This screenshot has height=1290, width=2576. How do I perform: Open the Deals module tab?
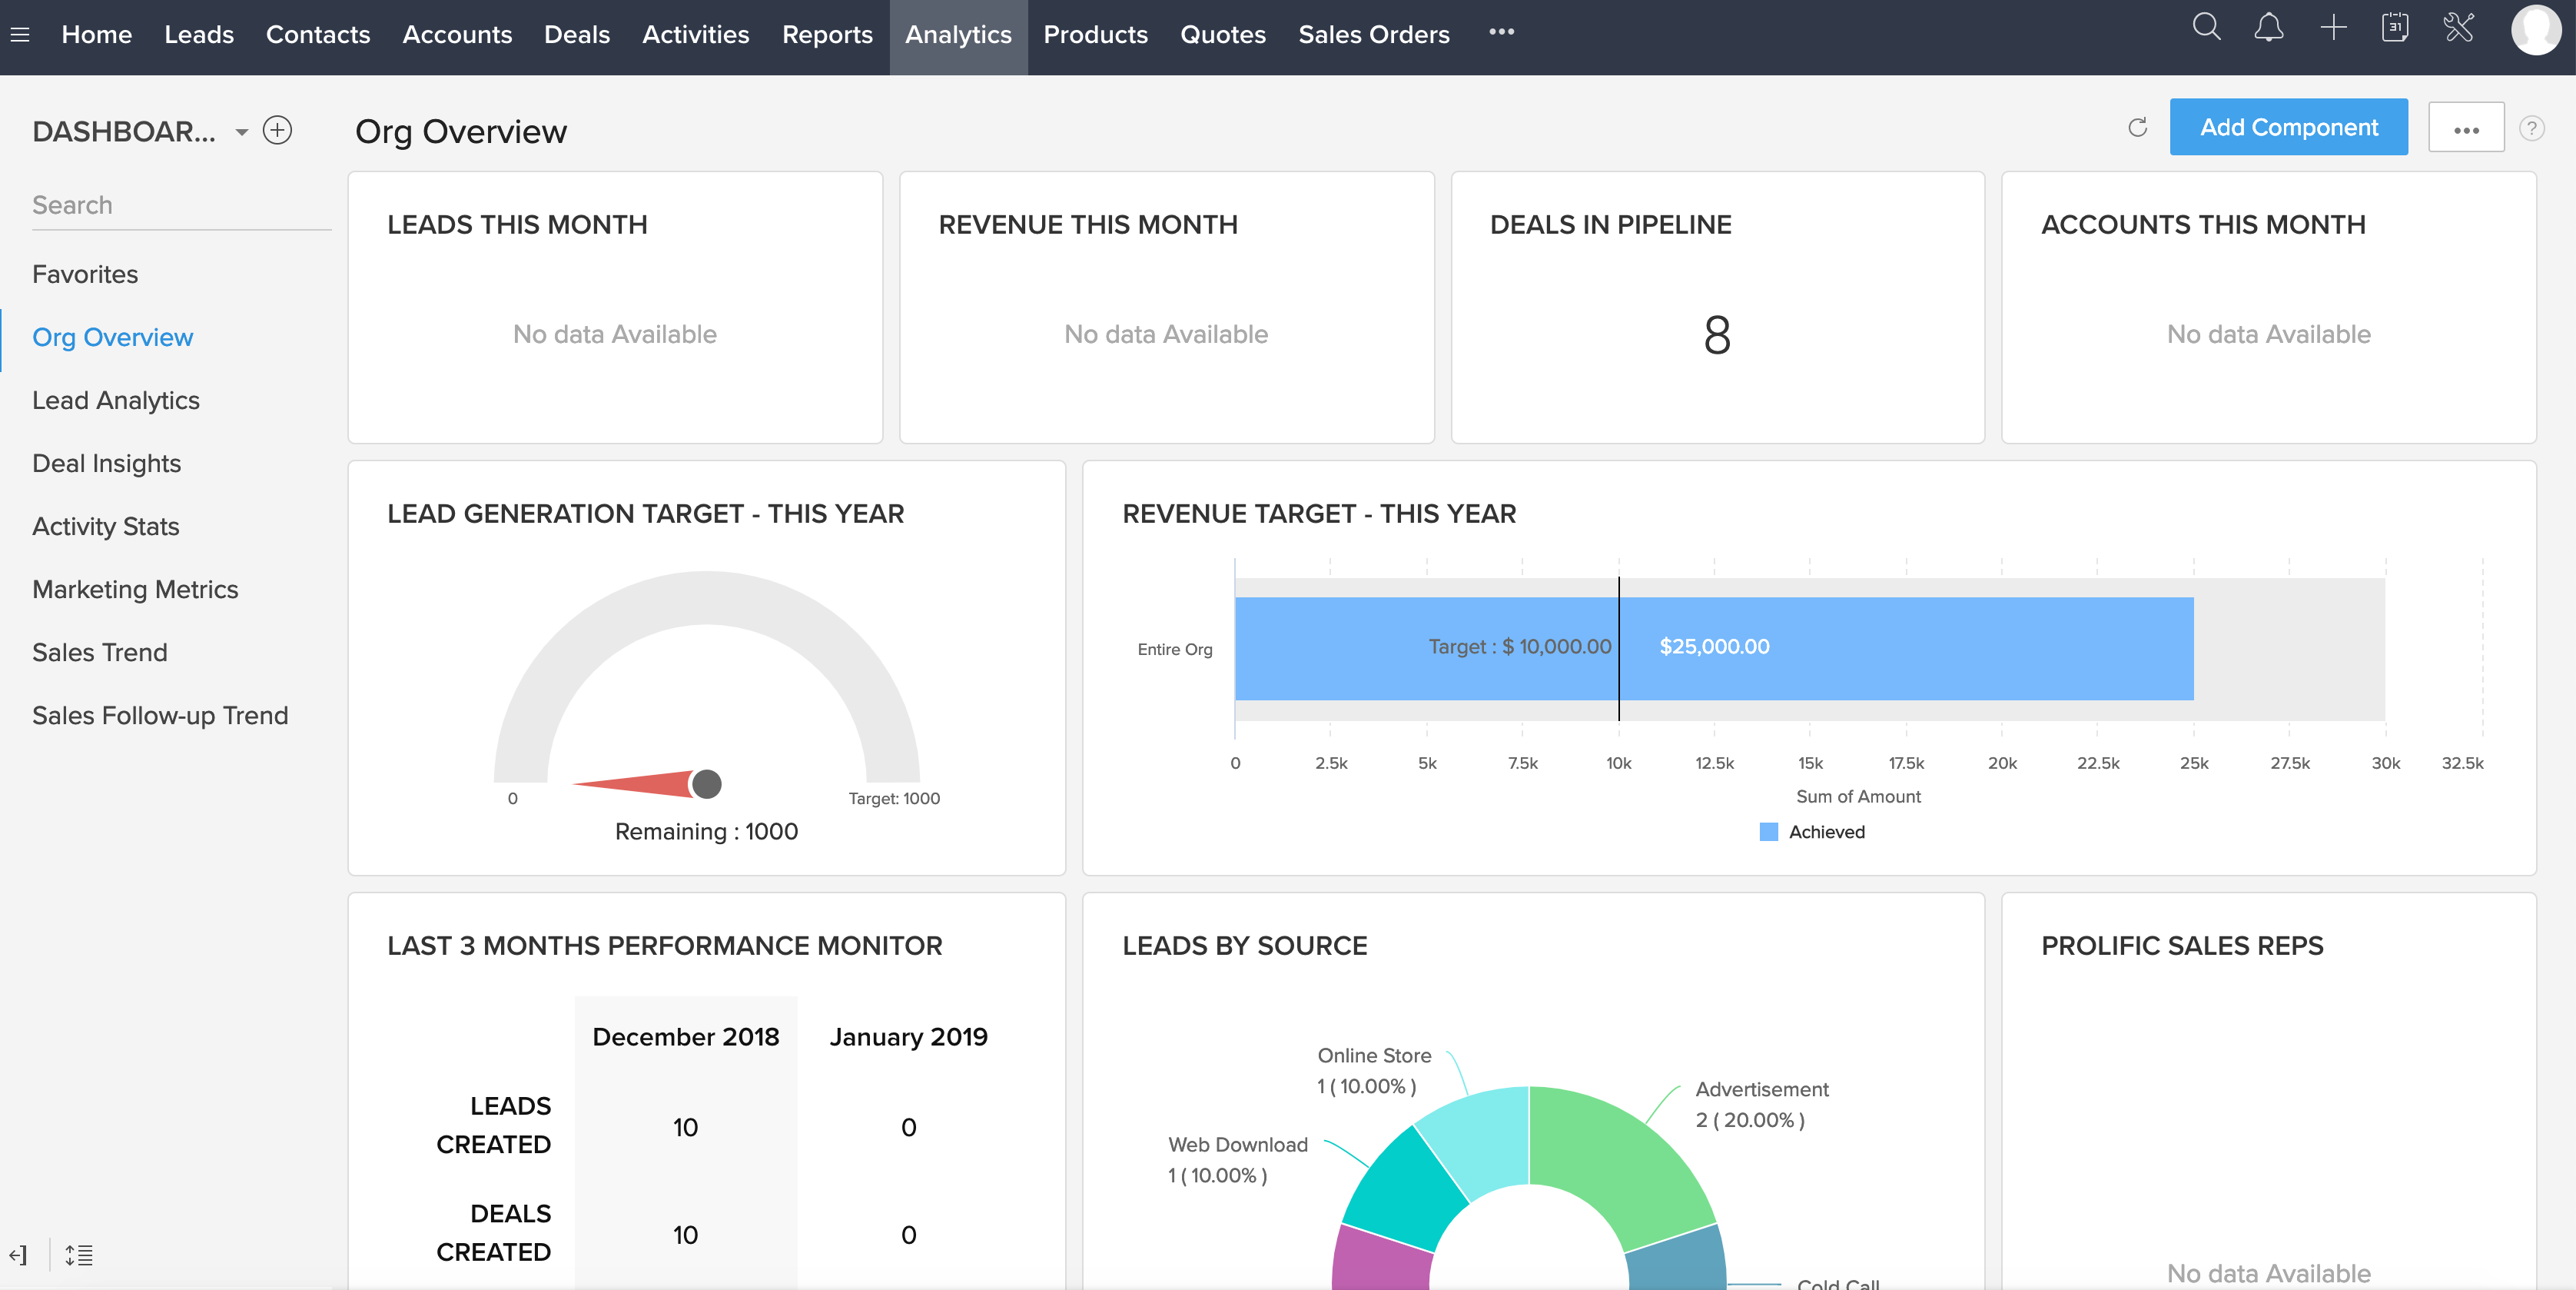(x=576, y=35)
